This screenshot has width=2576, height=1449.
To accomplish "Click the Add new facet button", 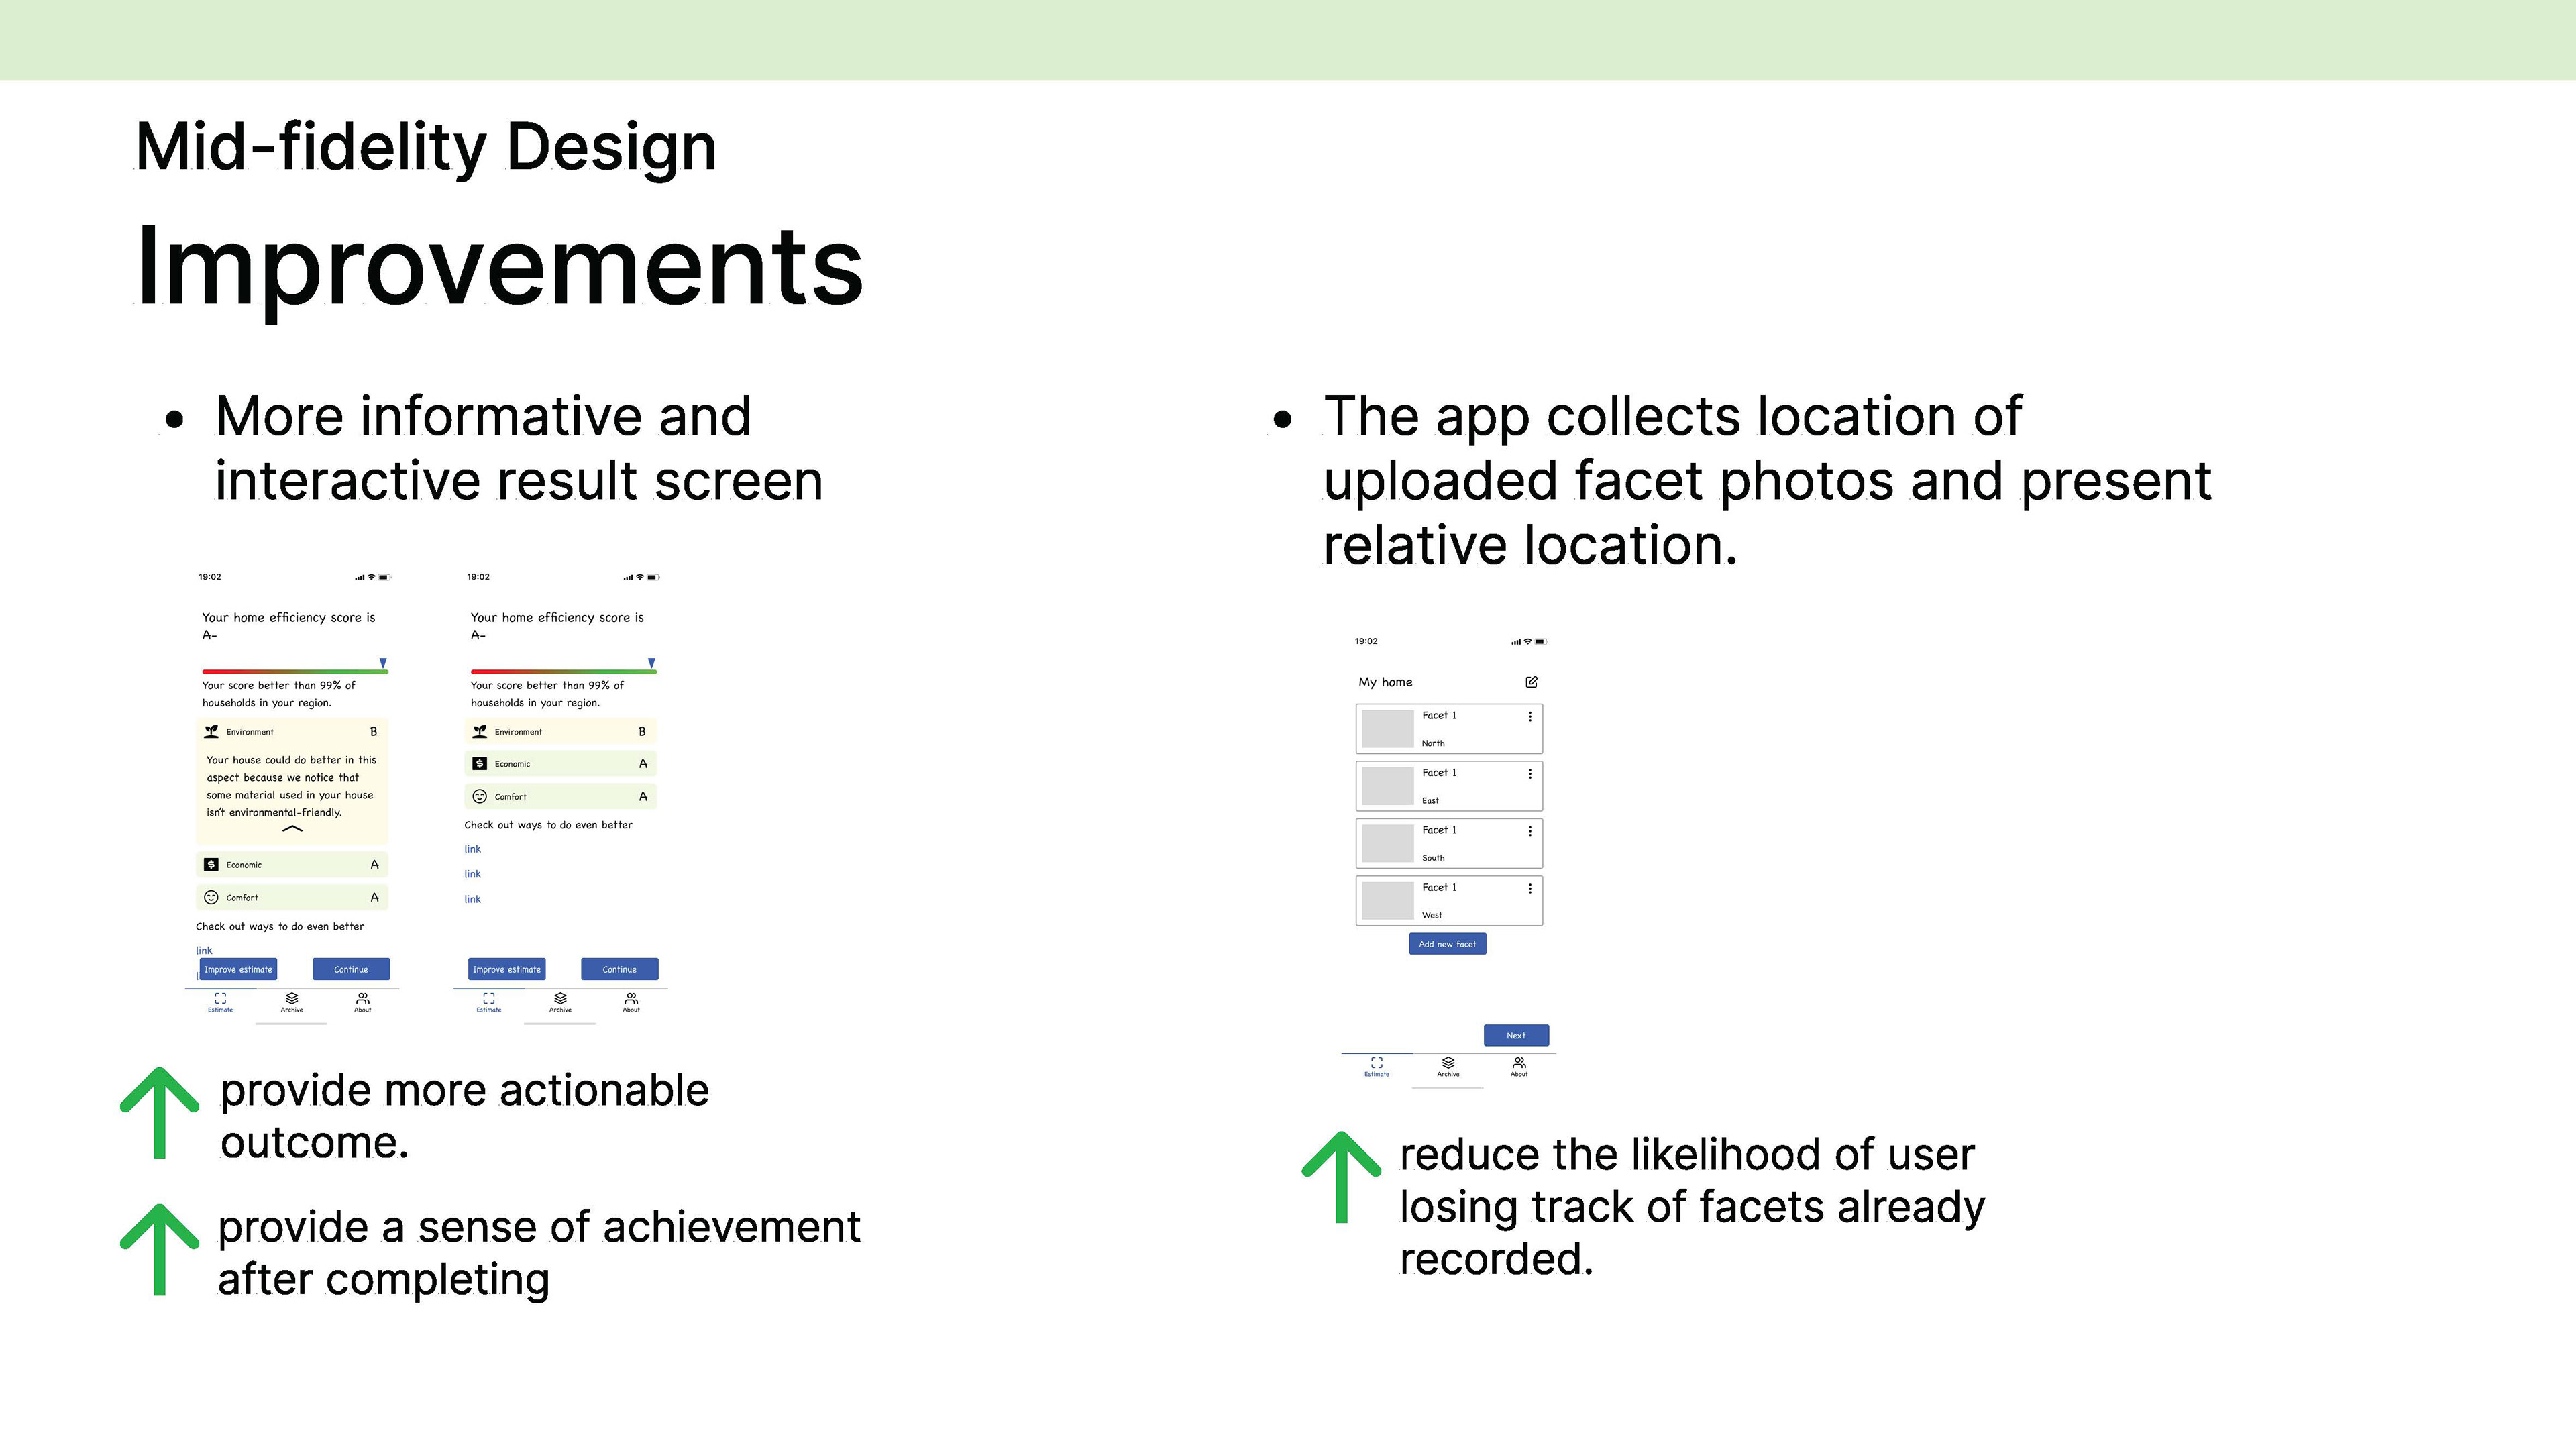I will tap(1447, 944).
